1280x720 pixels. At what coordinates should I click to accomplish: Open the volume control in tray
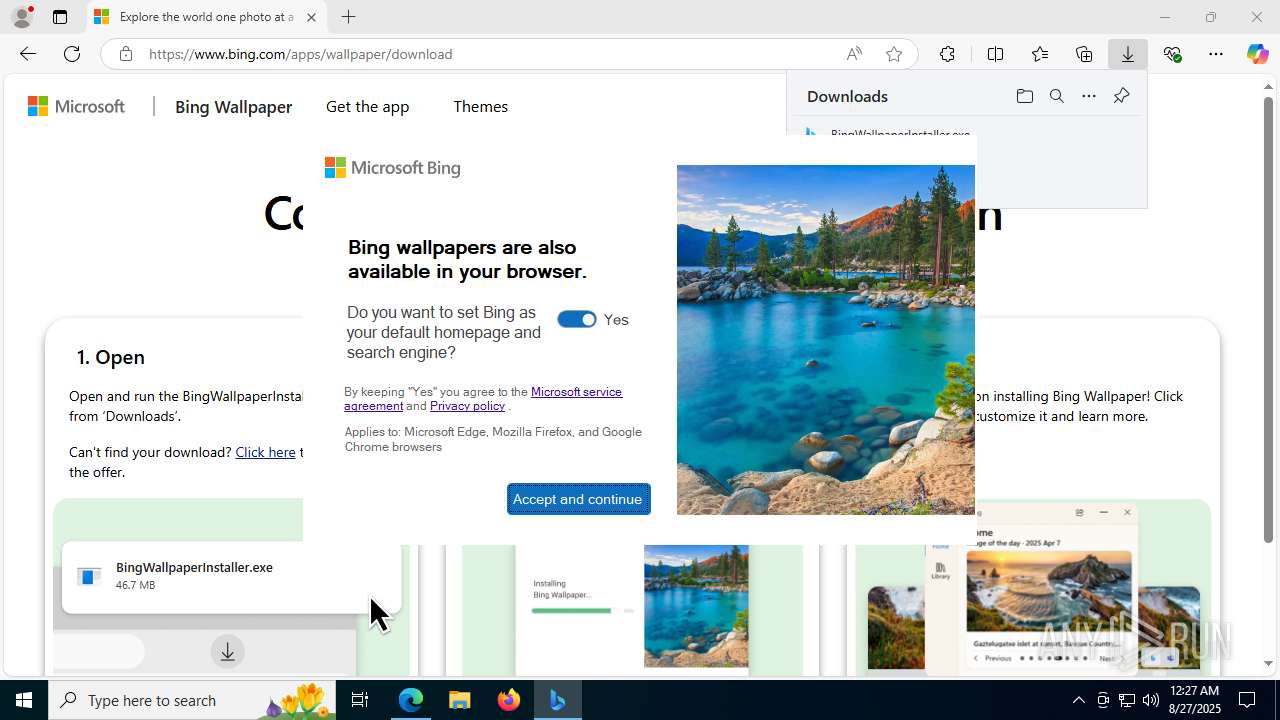[1150, 700]
